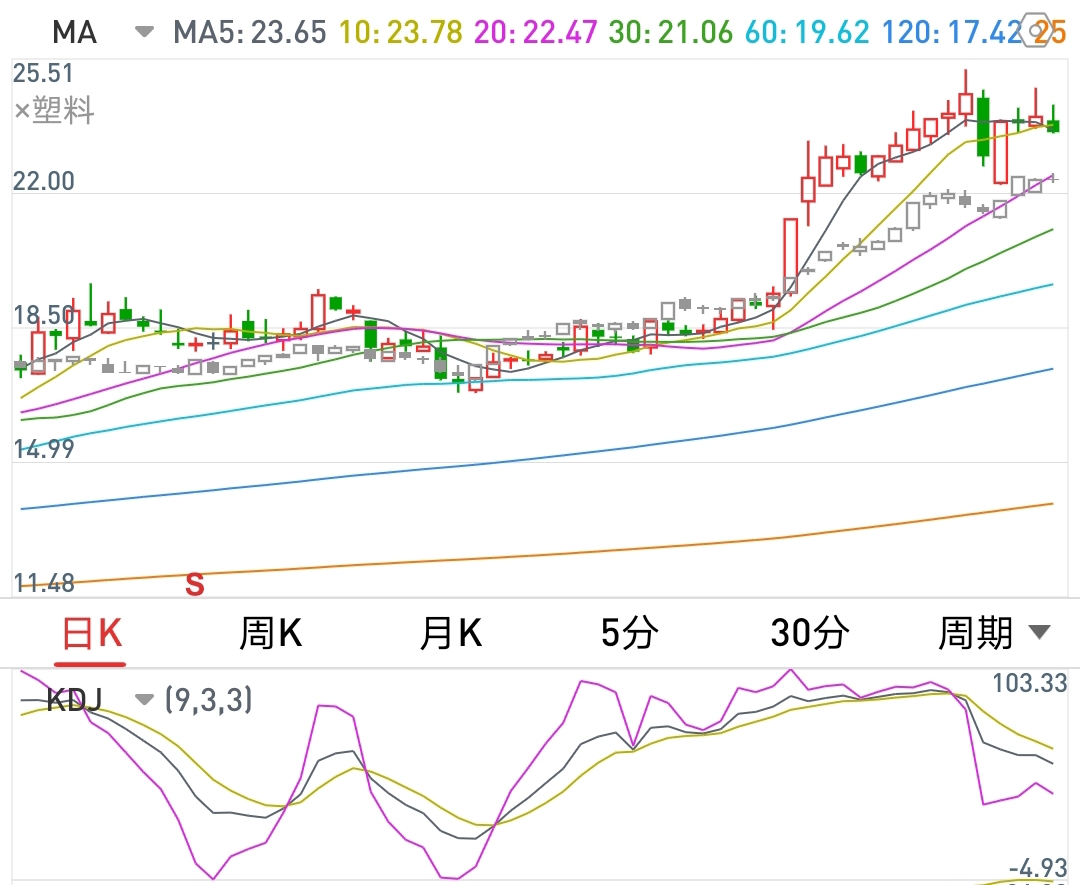Switch to the 5分 chart tab
This screenshot has height=885, width=1080.
click(x=630, y=633)
